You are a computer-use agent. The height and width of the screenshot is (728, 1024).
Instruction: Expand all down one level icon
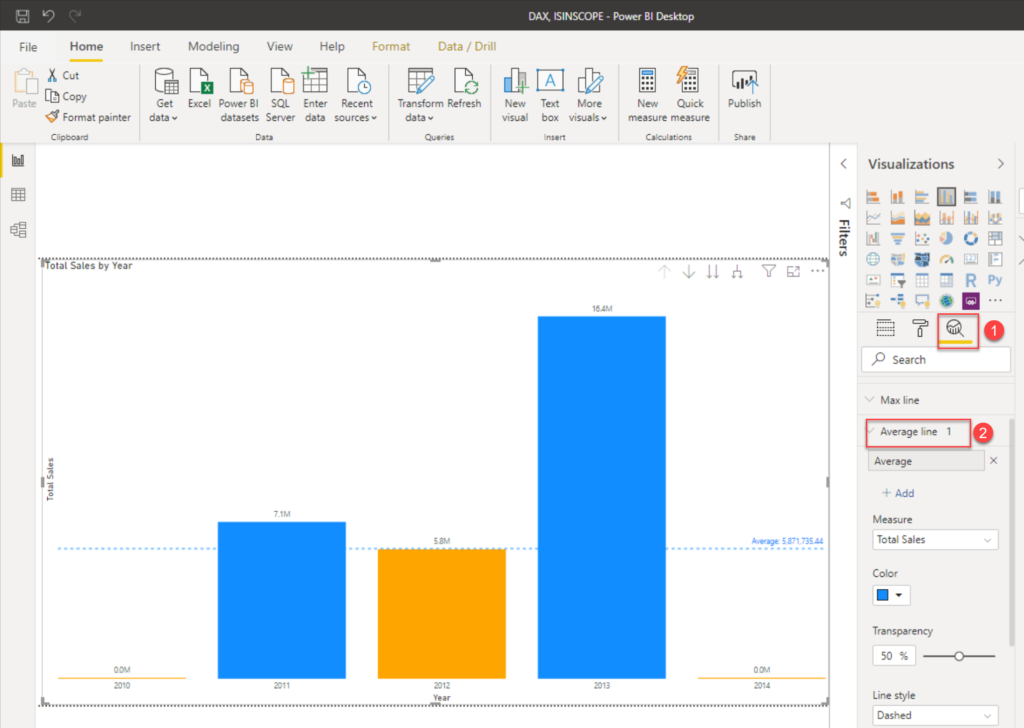point(737,272)
